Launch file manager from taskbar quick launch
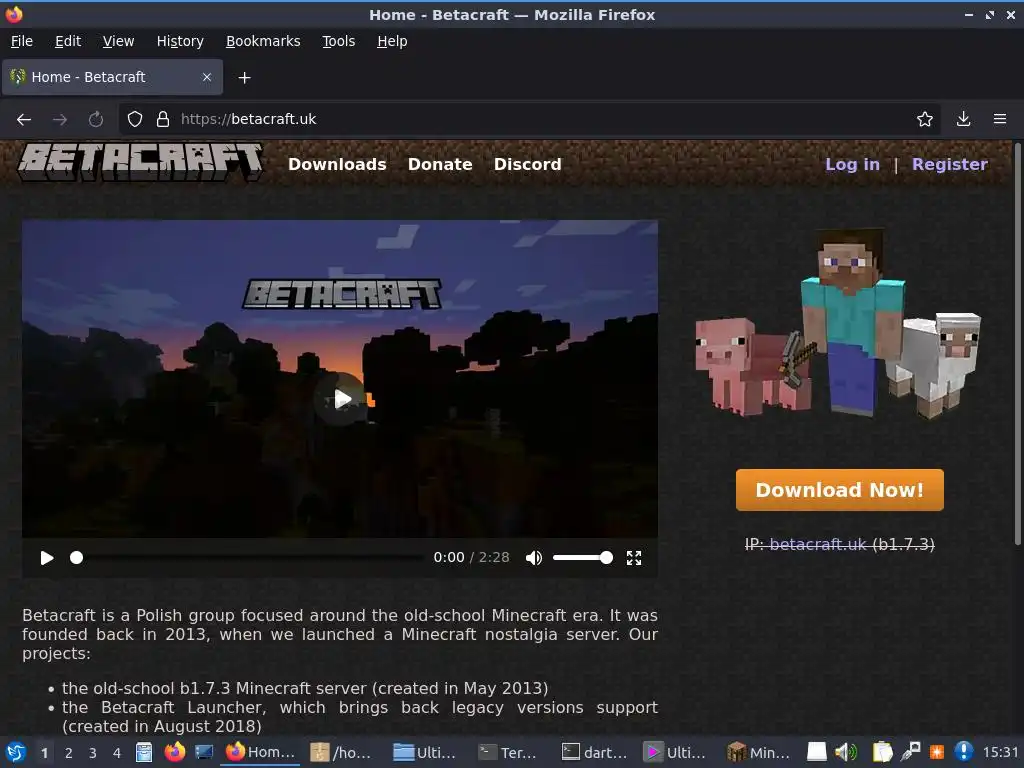Image resolution: width=1024 pixels, height=768 pixels. [144, 752]
